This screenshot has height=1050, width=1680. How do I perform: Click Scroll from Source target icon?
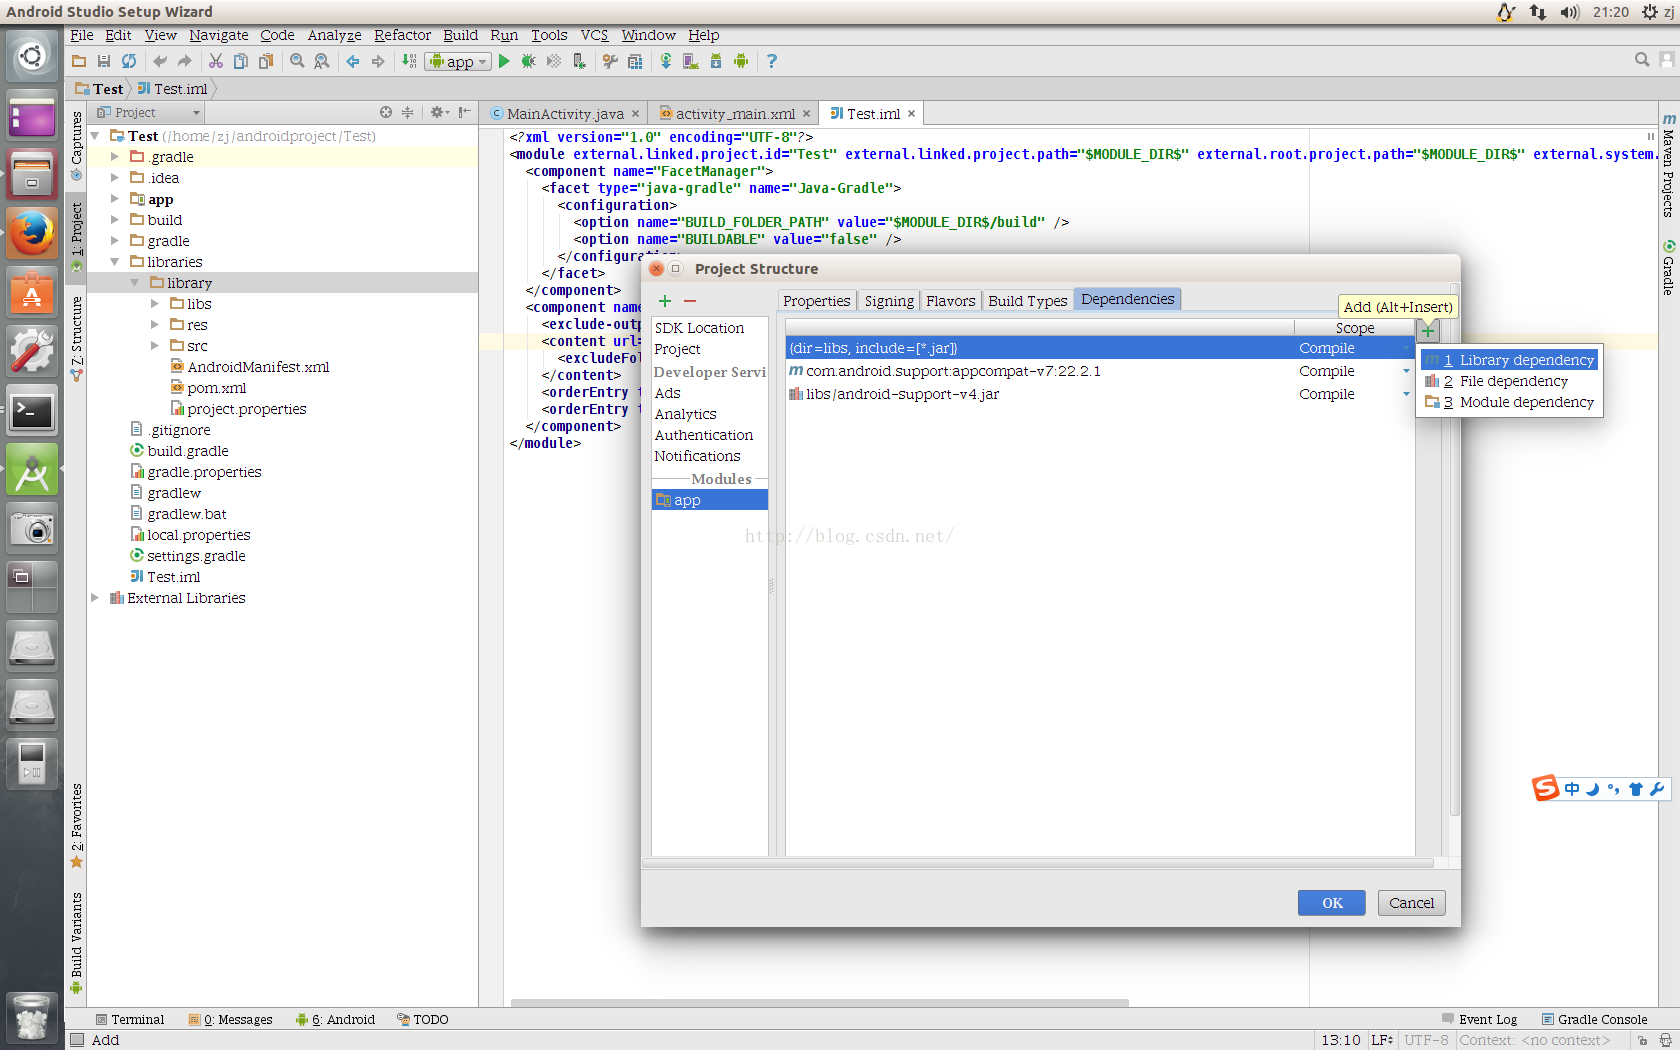(386, 112)
